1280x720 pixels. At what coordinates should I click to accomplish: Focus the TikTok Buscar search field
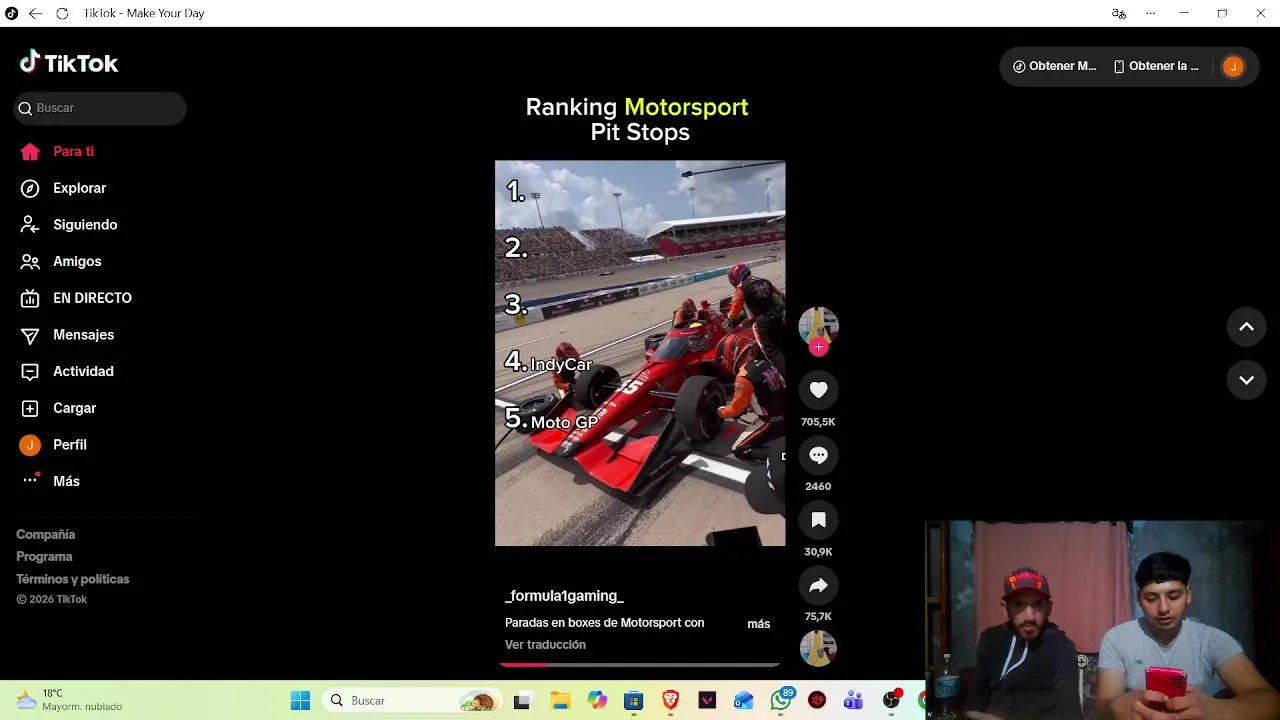pos(100,108)
